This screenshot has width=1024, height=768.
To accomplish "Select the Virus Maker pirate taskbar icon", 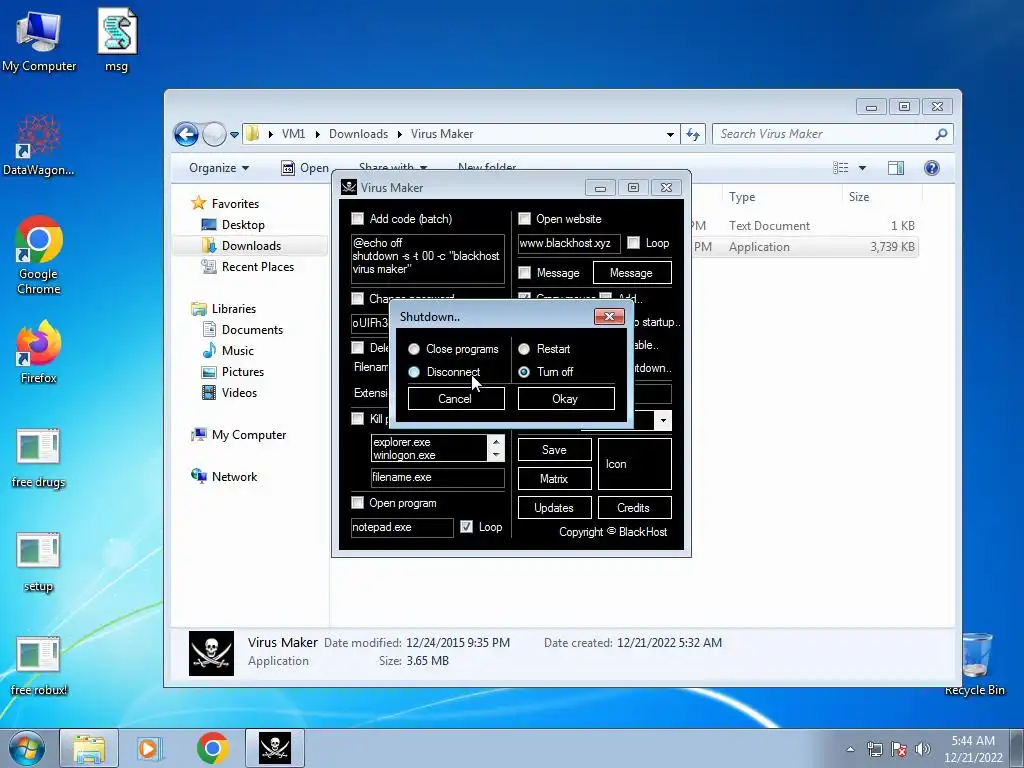I will [275, 748].
